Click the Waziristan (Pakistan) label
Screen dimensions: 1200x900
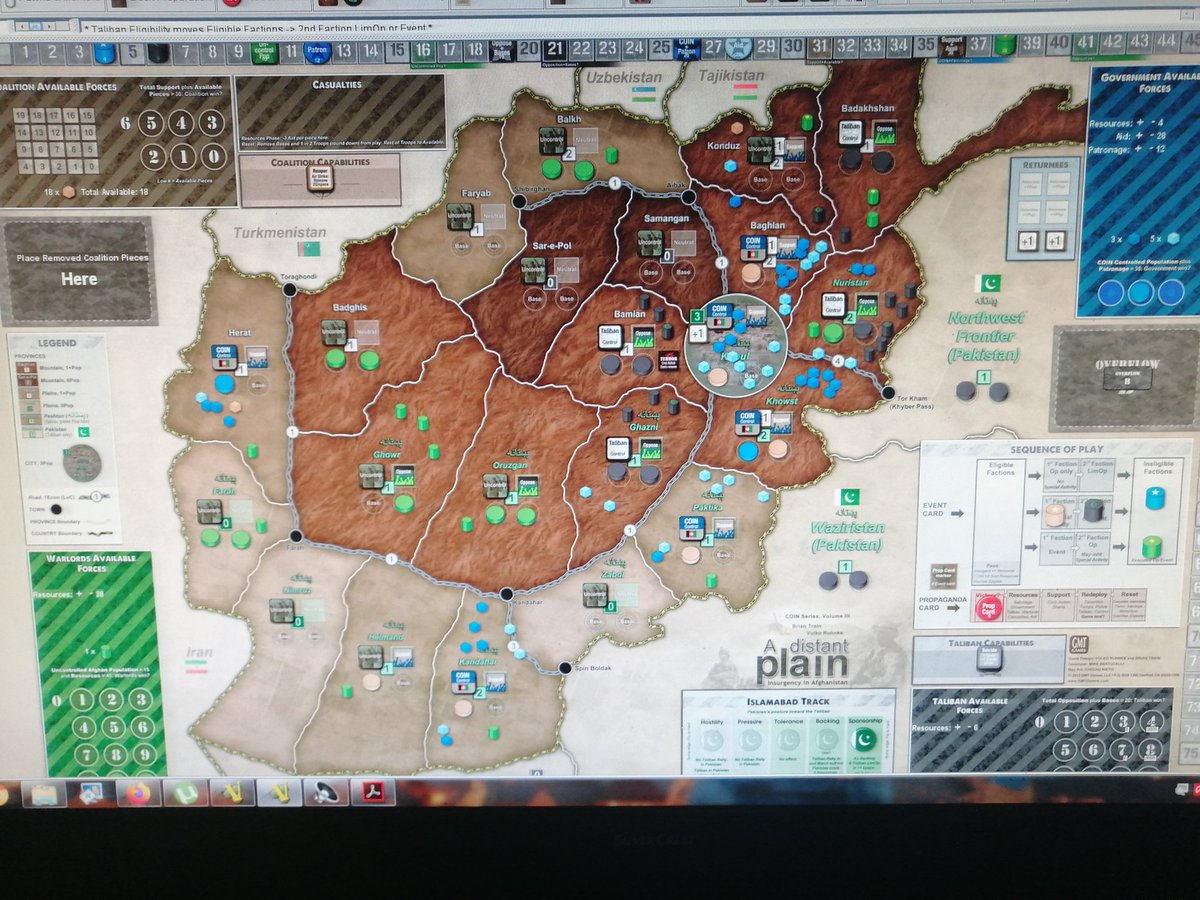[848, 534]
